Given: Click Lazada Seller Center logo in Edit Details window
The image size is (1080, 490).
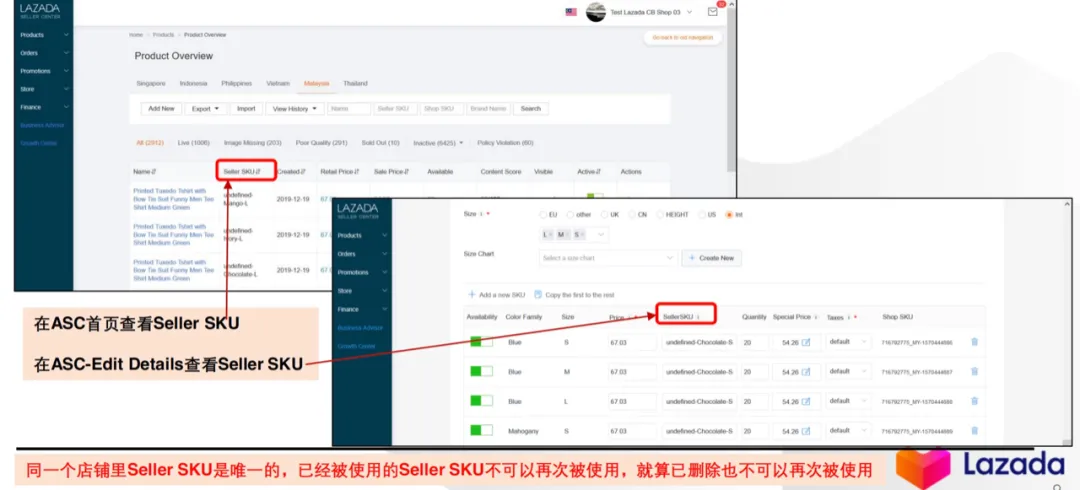Looking at the screenshot, I should point(357,210).
